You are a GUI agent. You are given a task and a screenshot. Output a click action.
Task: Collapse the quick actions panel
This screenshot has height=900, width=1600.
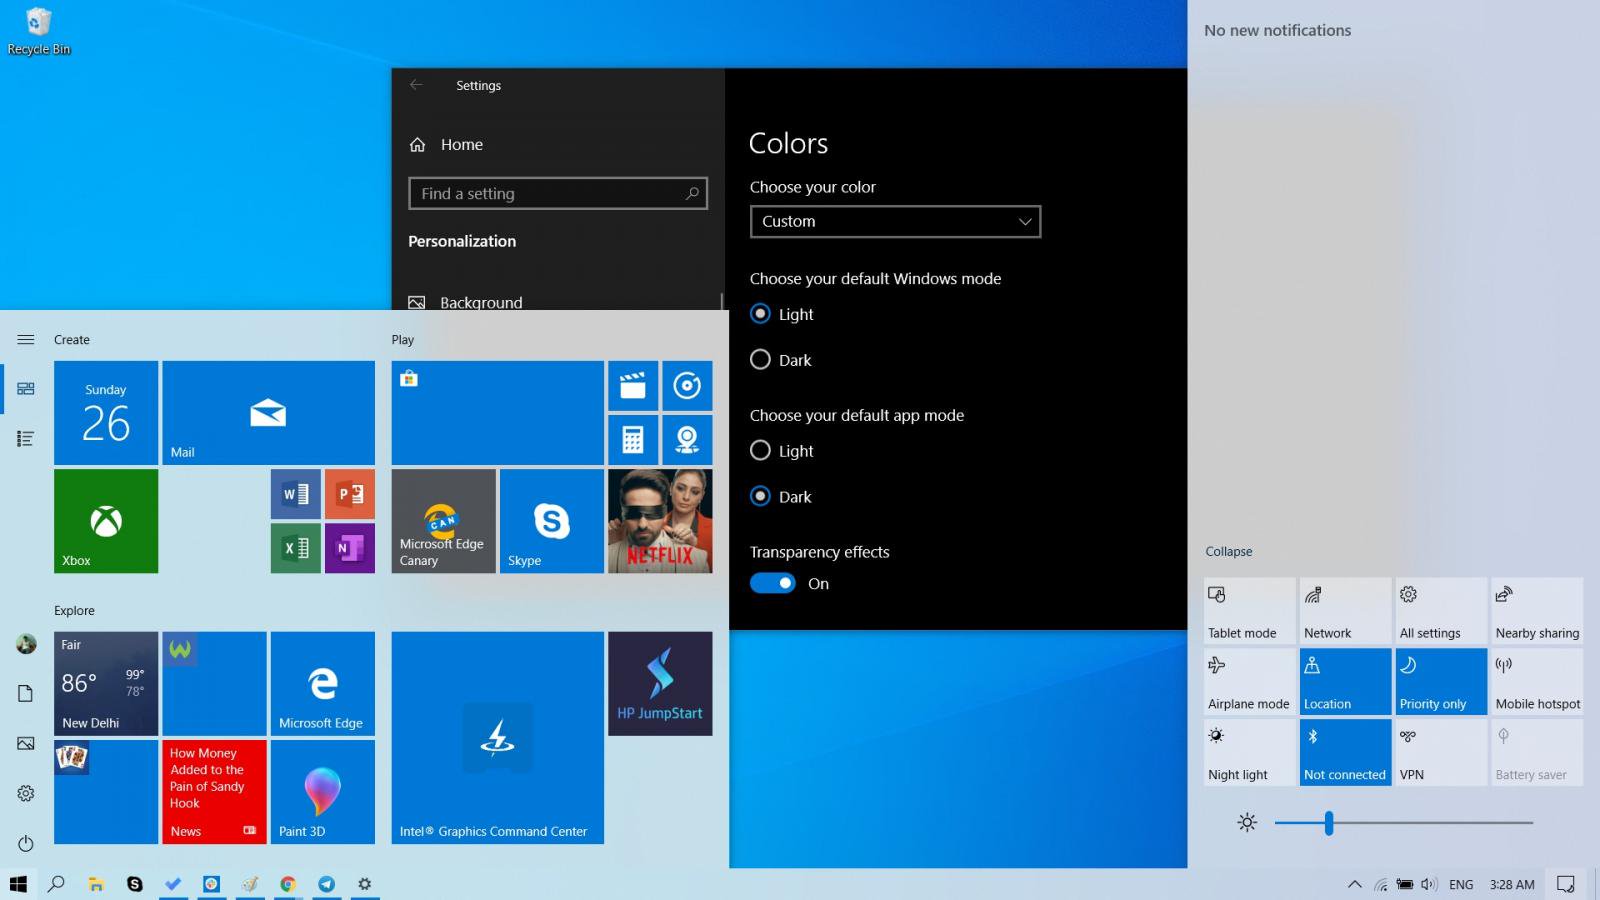click(1228, 552)
